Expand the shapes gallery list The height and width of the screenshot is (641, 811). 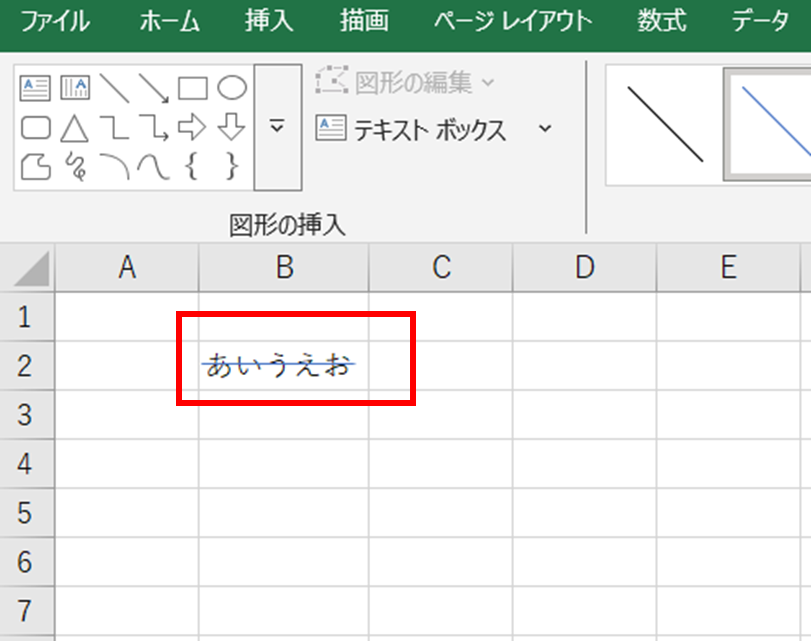(x=277, y=127)
